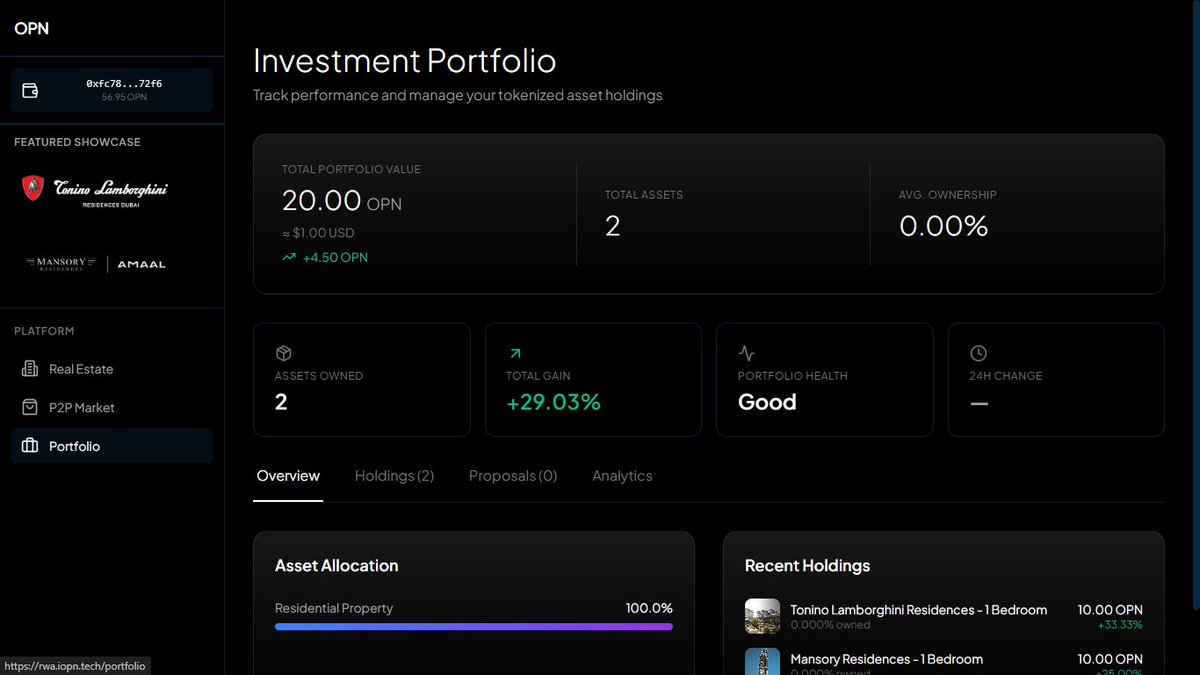Open the Tonino Lamborghini Residences Dubai showcase

coord(96,189)
